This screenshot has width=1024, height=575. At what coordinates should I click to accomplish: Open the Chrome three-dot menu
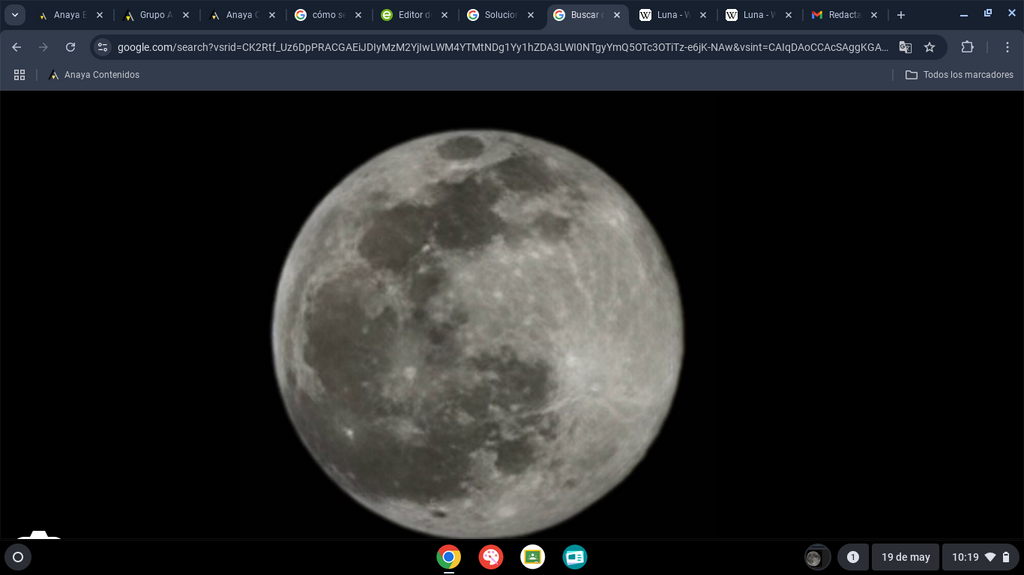[1007, 47]
